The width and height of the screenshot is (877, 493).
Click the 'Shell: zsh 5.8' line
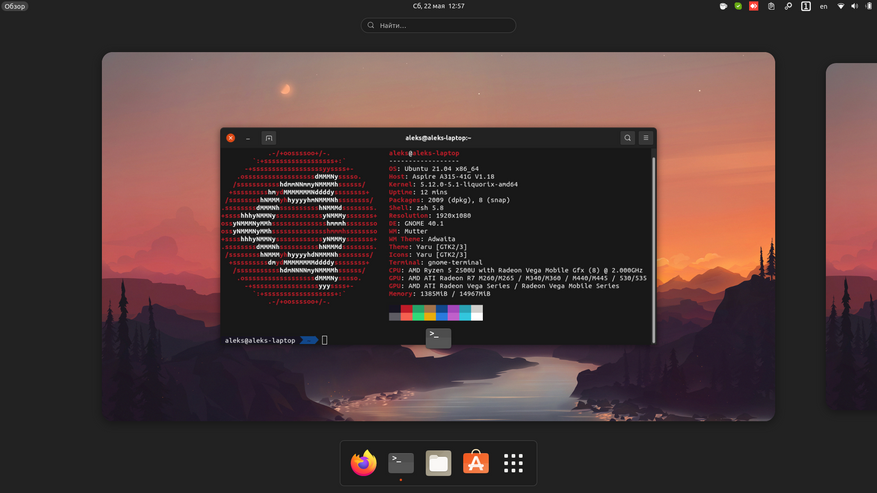coord(416,208)
